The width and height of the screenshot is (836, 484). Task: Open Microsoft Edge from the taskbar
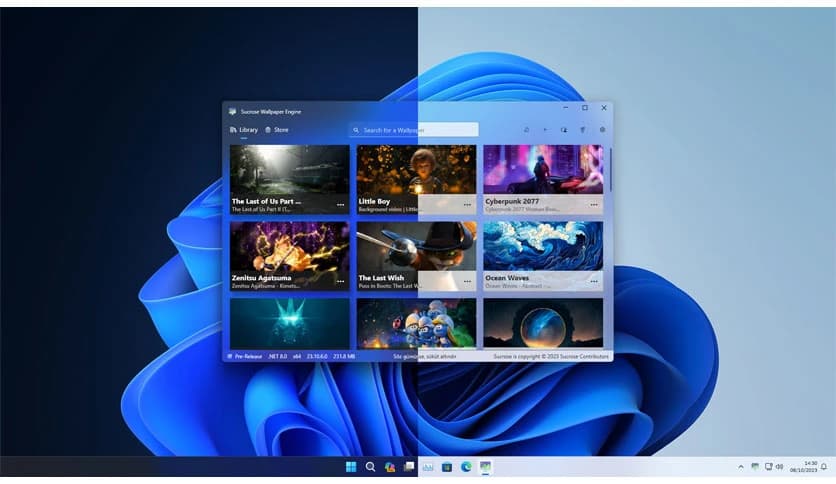click(466, 467)
